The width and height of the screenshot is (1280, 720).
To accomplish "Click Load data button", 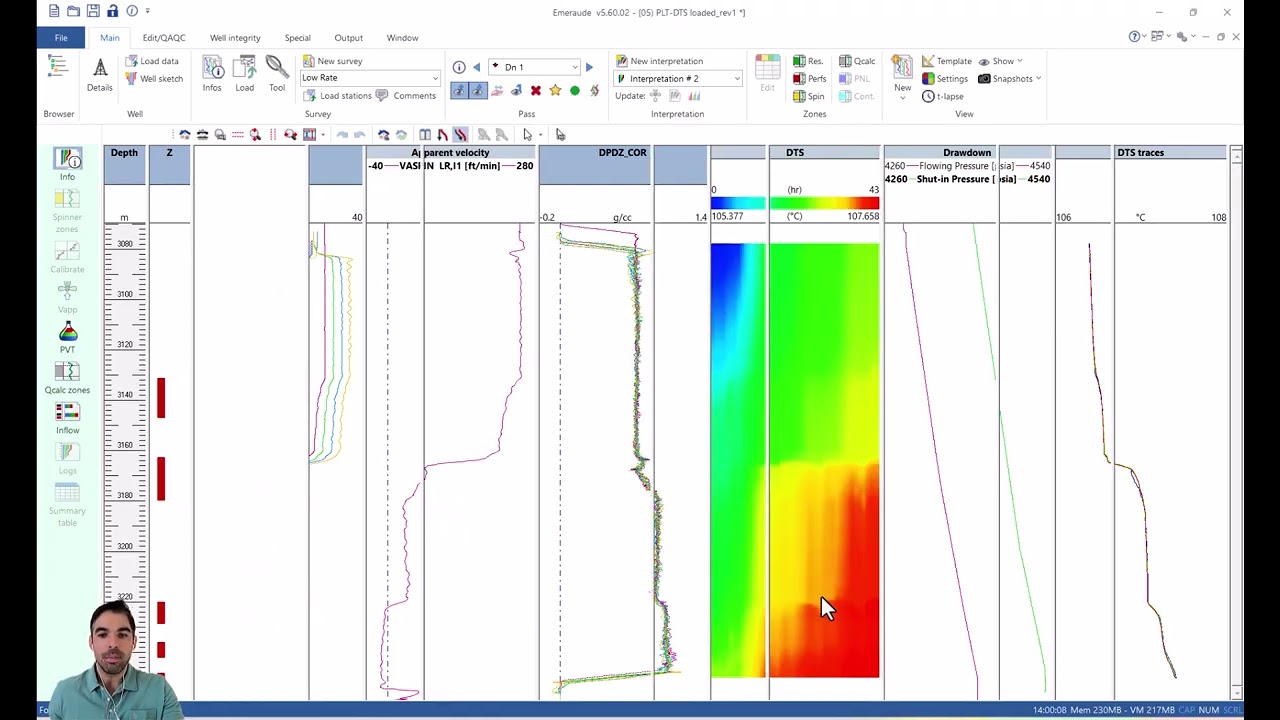I will click(x=152, y=61).
